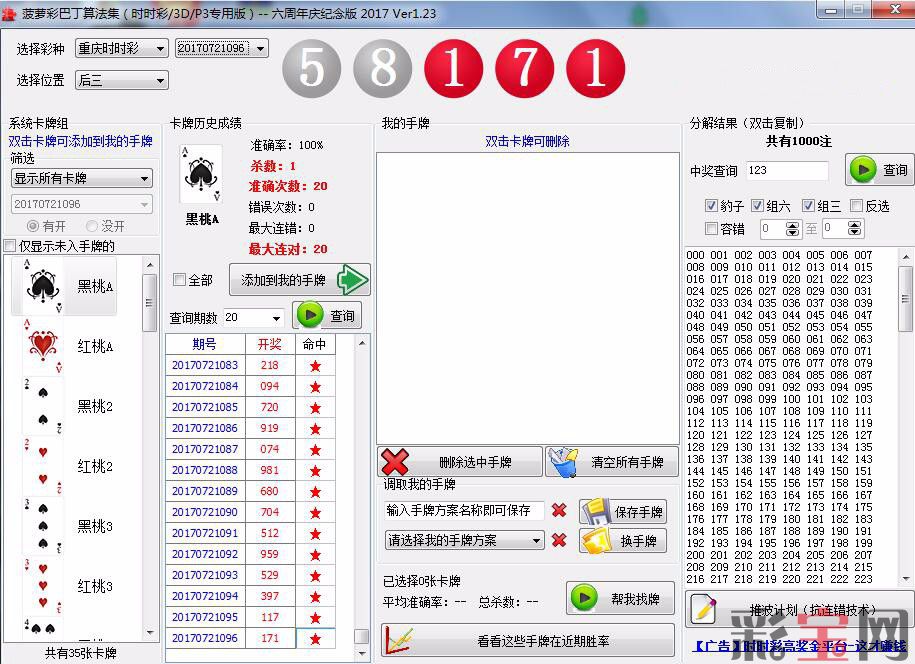Click green arrow on add to my hand
Image resolution: width=915 pixels, height=664 pixels.
point(352,280)
